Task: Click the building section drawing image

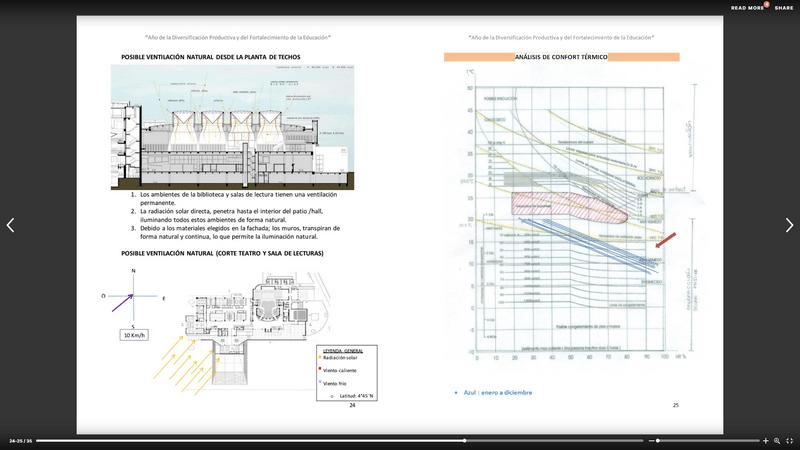Action: pos(233,127)
